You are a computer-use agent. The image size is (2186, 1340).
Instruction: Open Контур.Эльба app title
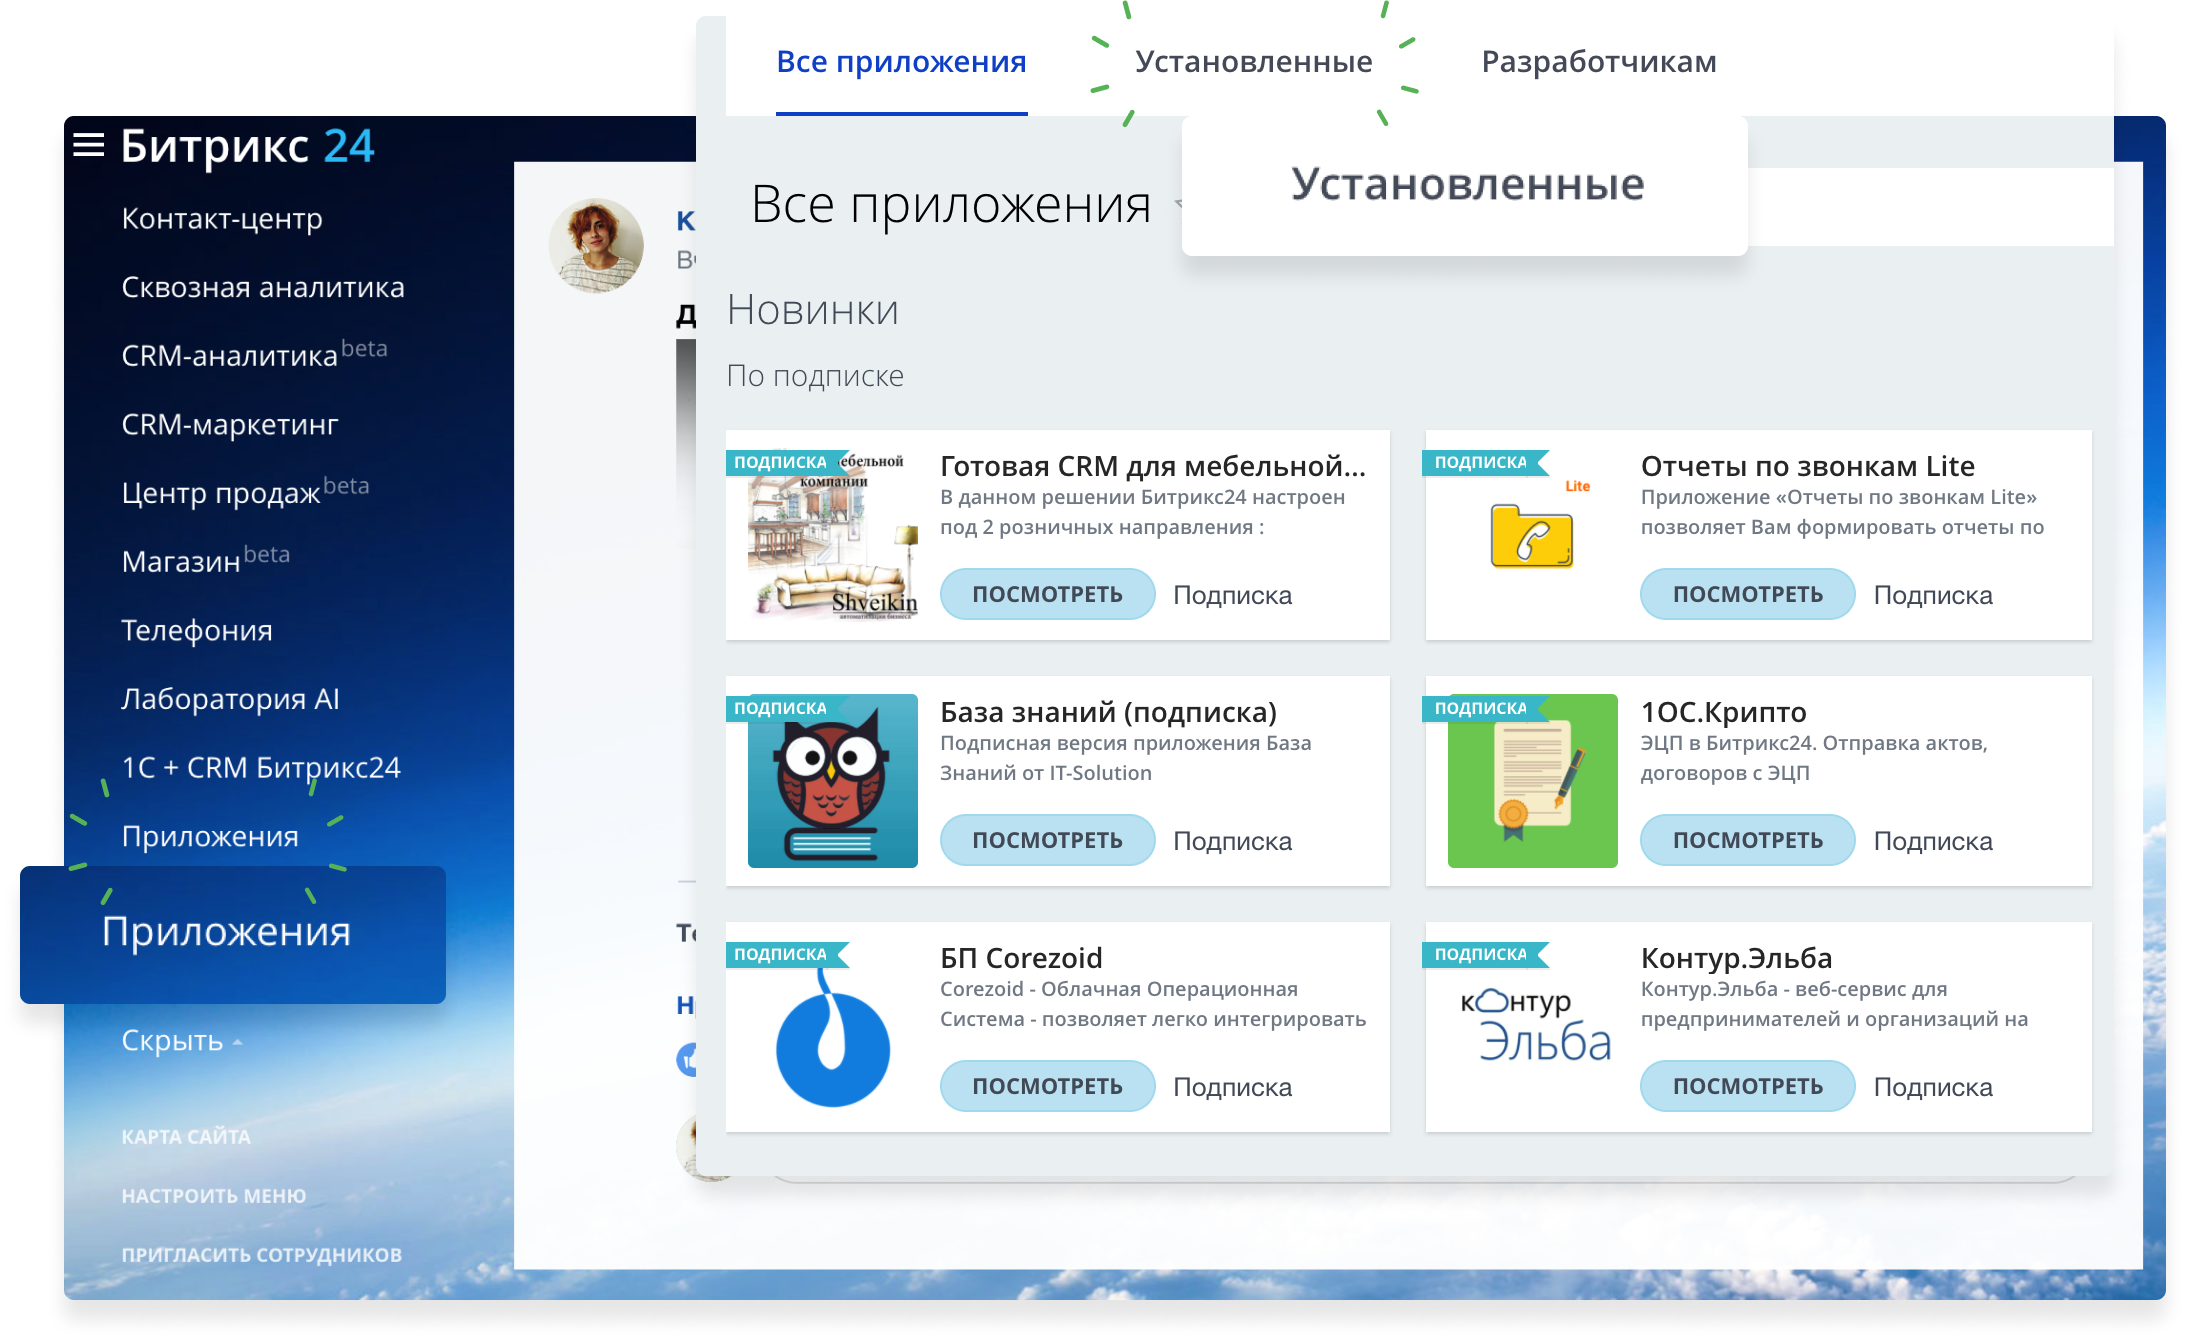[1736, 958]
